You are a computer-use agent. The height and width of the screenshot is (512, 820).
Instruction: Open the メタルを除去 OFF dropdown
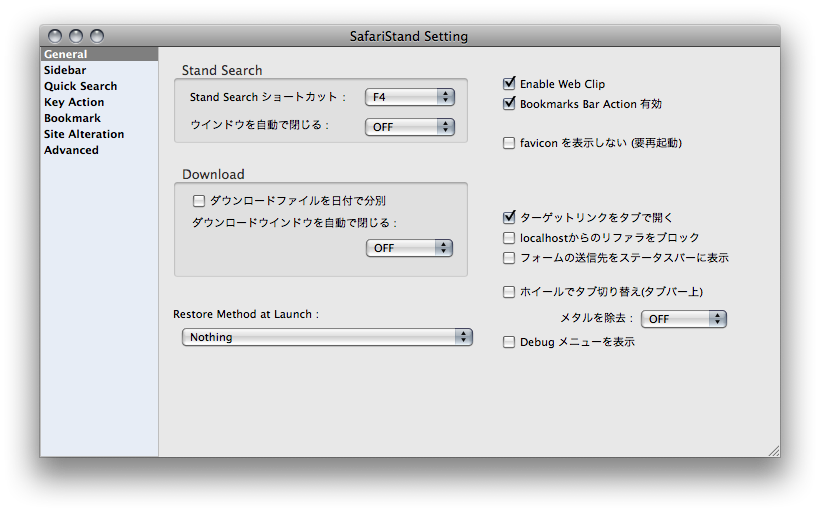[684, 319]
